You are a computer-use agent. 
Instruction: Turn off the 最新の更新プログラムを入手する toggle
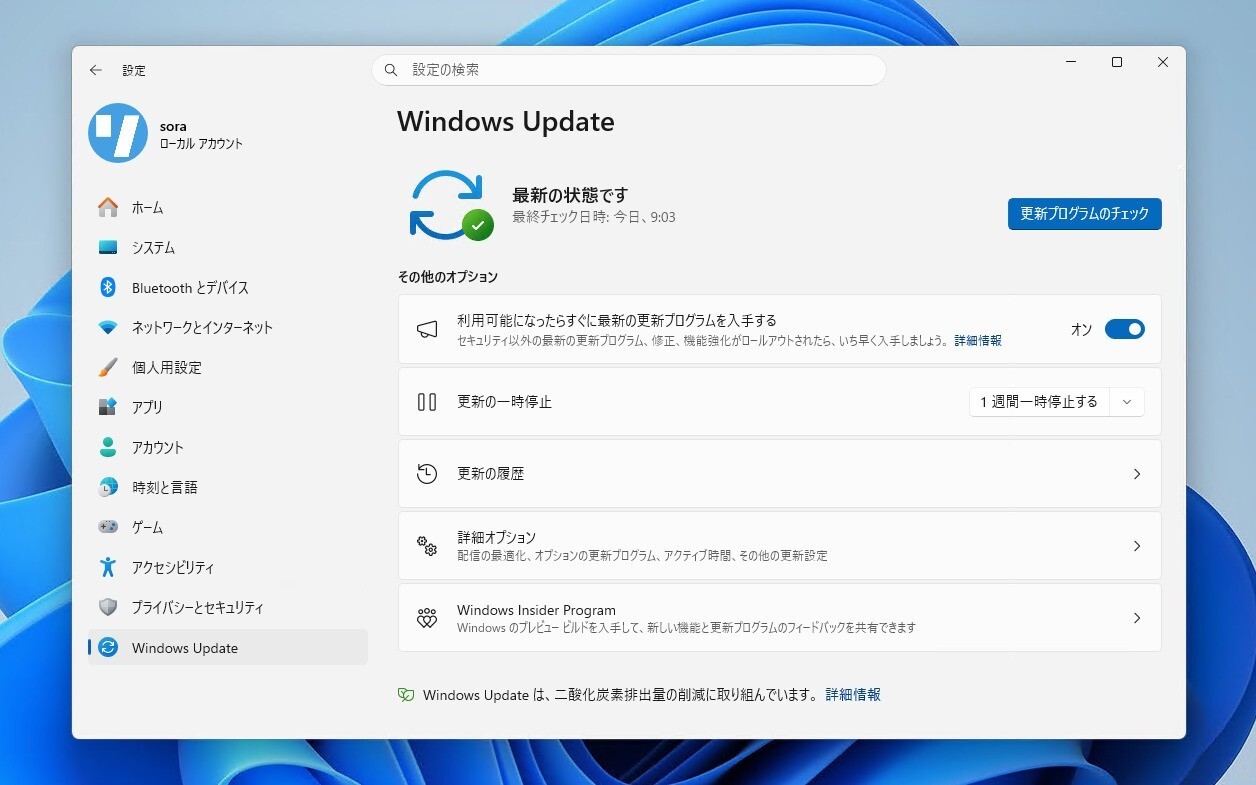pyautogui.click(x=1125, y=329)
